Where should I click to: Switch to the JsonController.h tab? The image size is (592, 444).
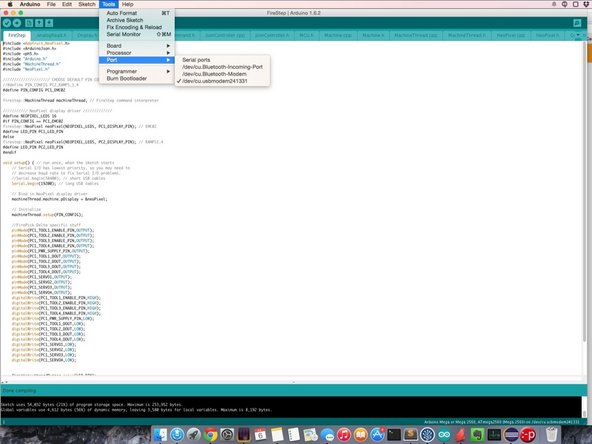(272, 35)
